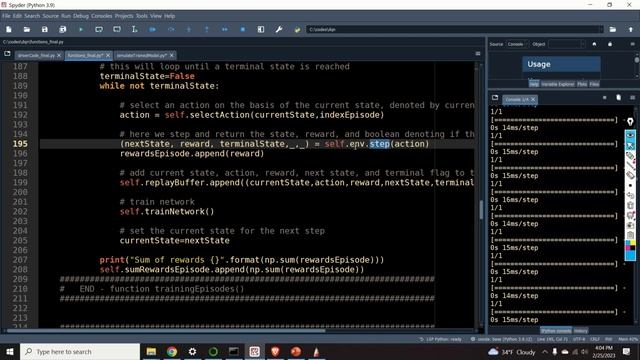Maximize current pane toolbar icon
The image size is (640, 360).
tap(261, 29)
